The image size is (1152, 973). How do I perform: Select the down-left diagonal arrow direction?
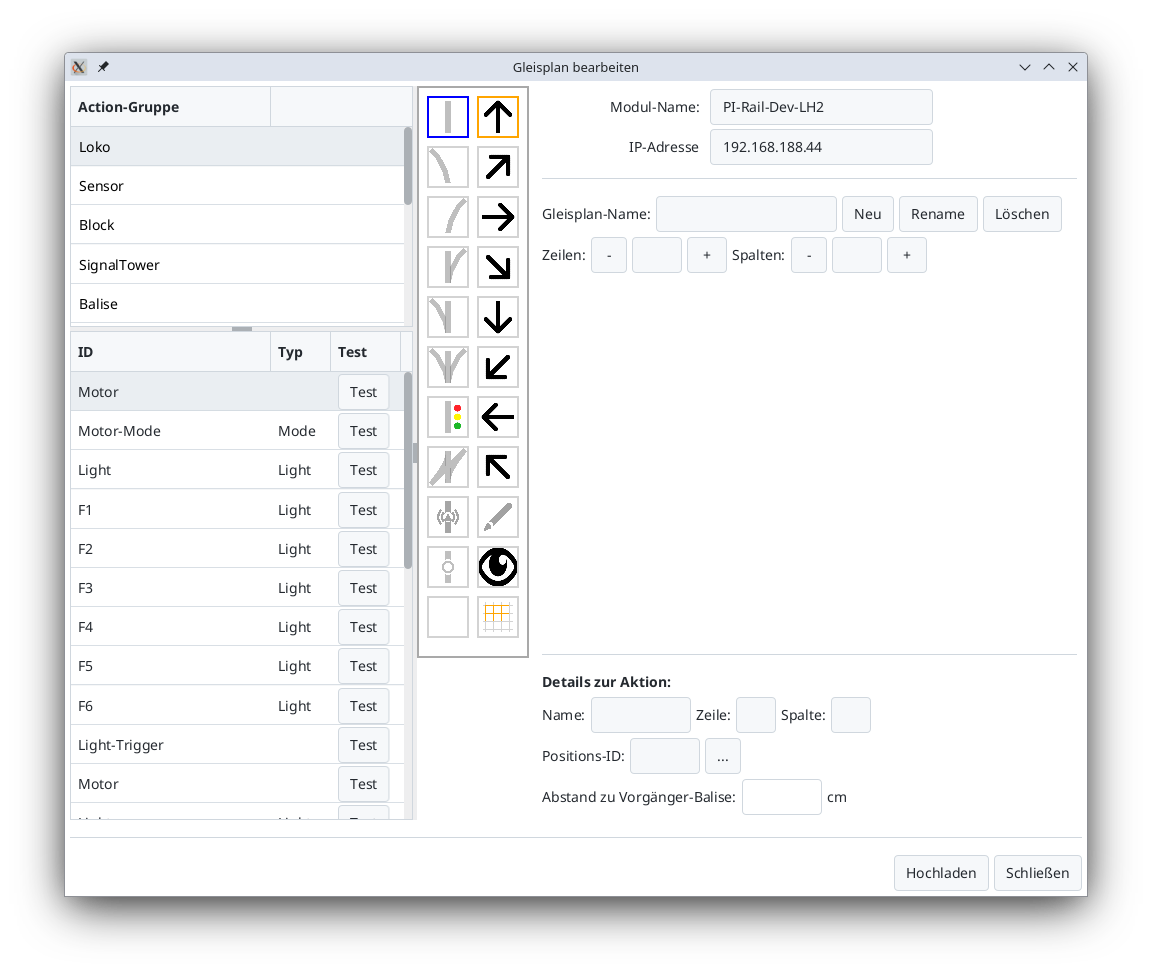[498, 367]
